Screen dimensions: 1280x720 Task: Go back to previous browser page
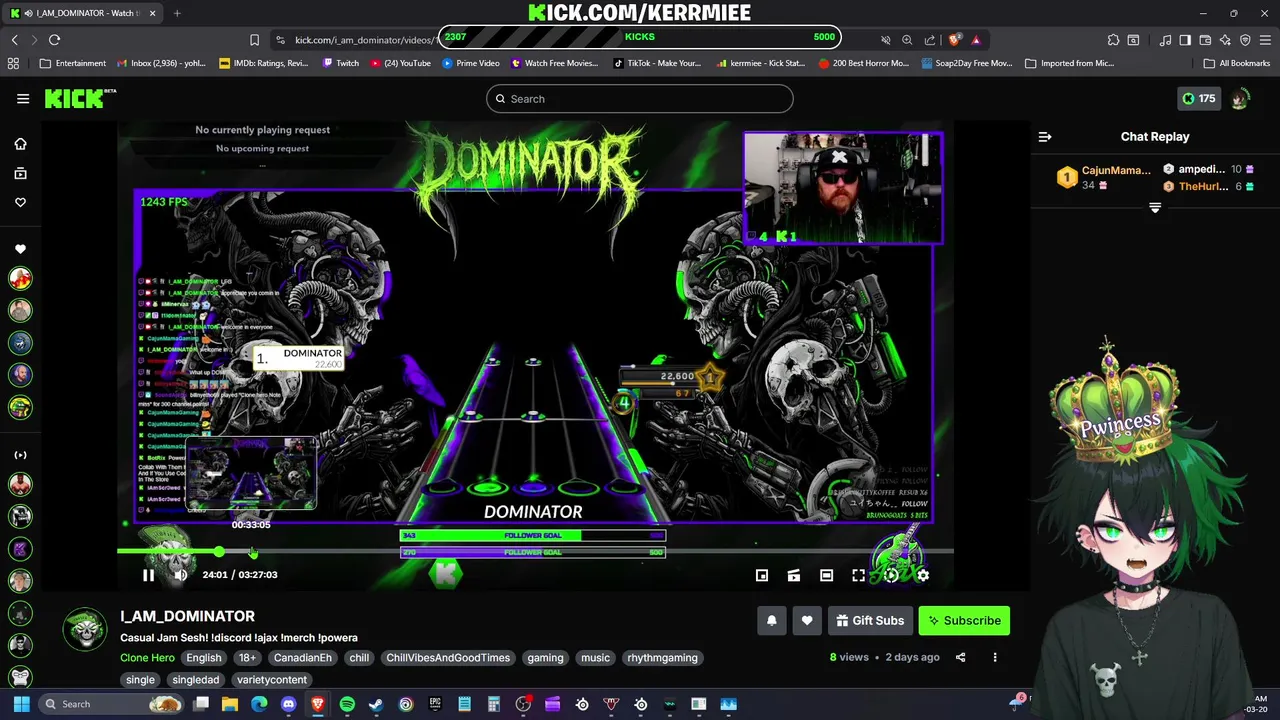15,40
